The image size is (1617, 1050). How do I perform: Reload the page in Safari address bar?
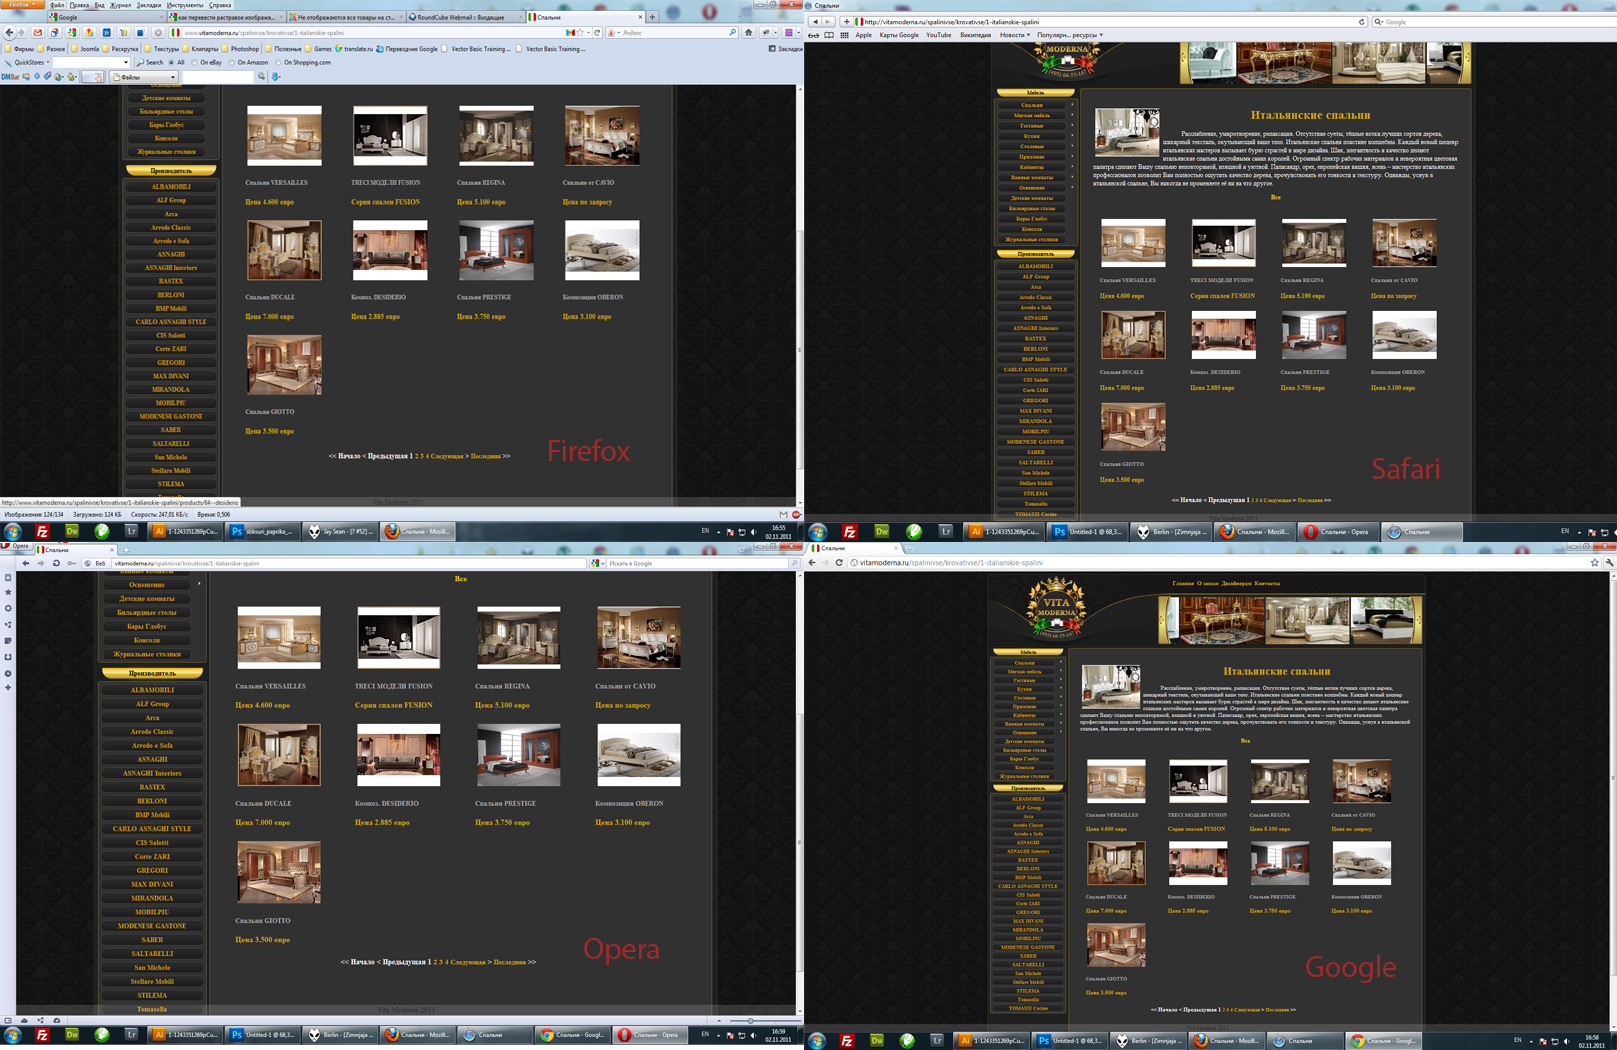1362,21
